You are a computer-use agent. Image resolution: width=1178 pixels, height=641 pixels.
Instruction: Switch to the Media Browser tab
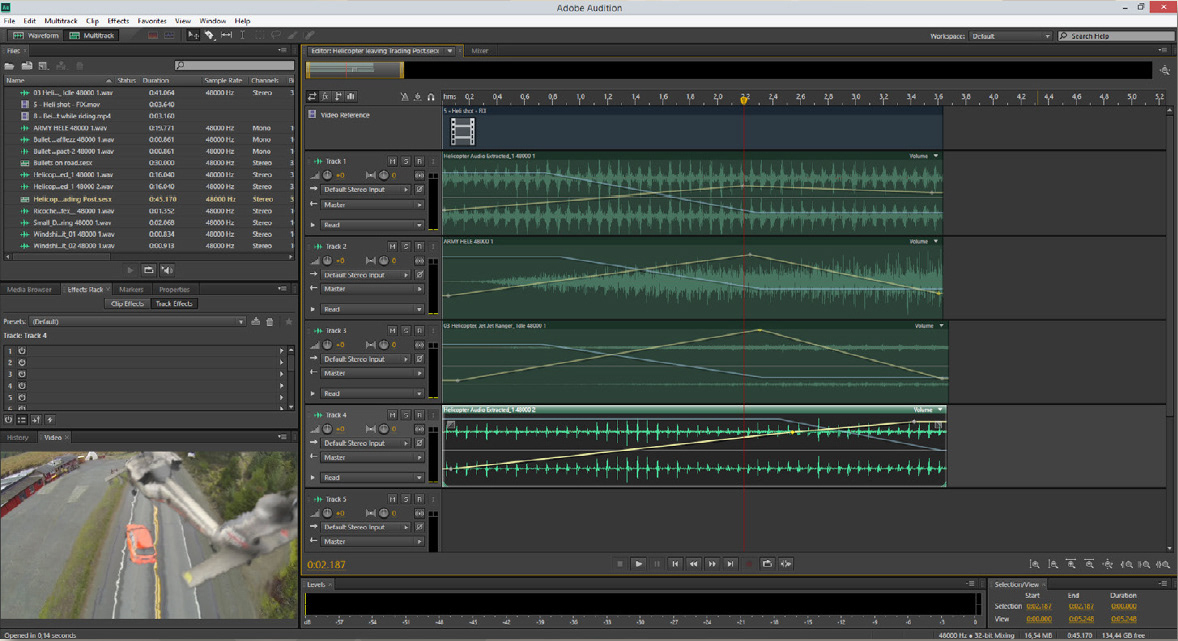coord(29,289)
